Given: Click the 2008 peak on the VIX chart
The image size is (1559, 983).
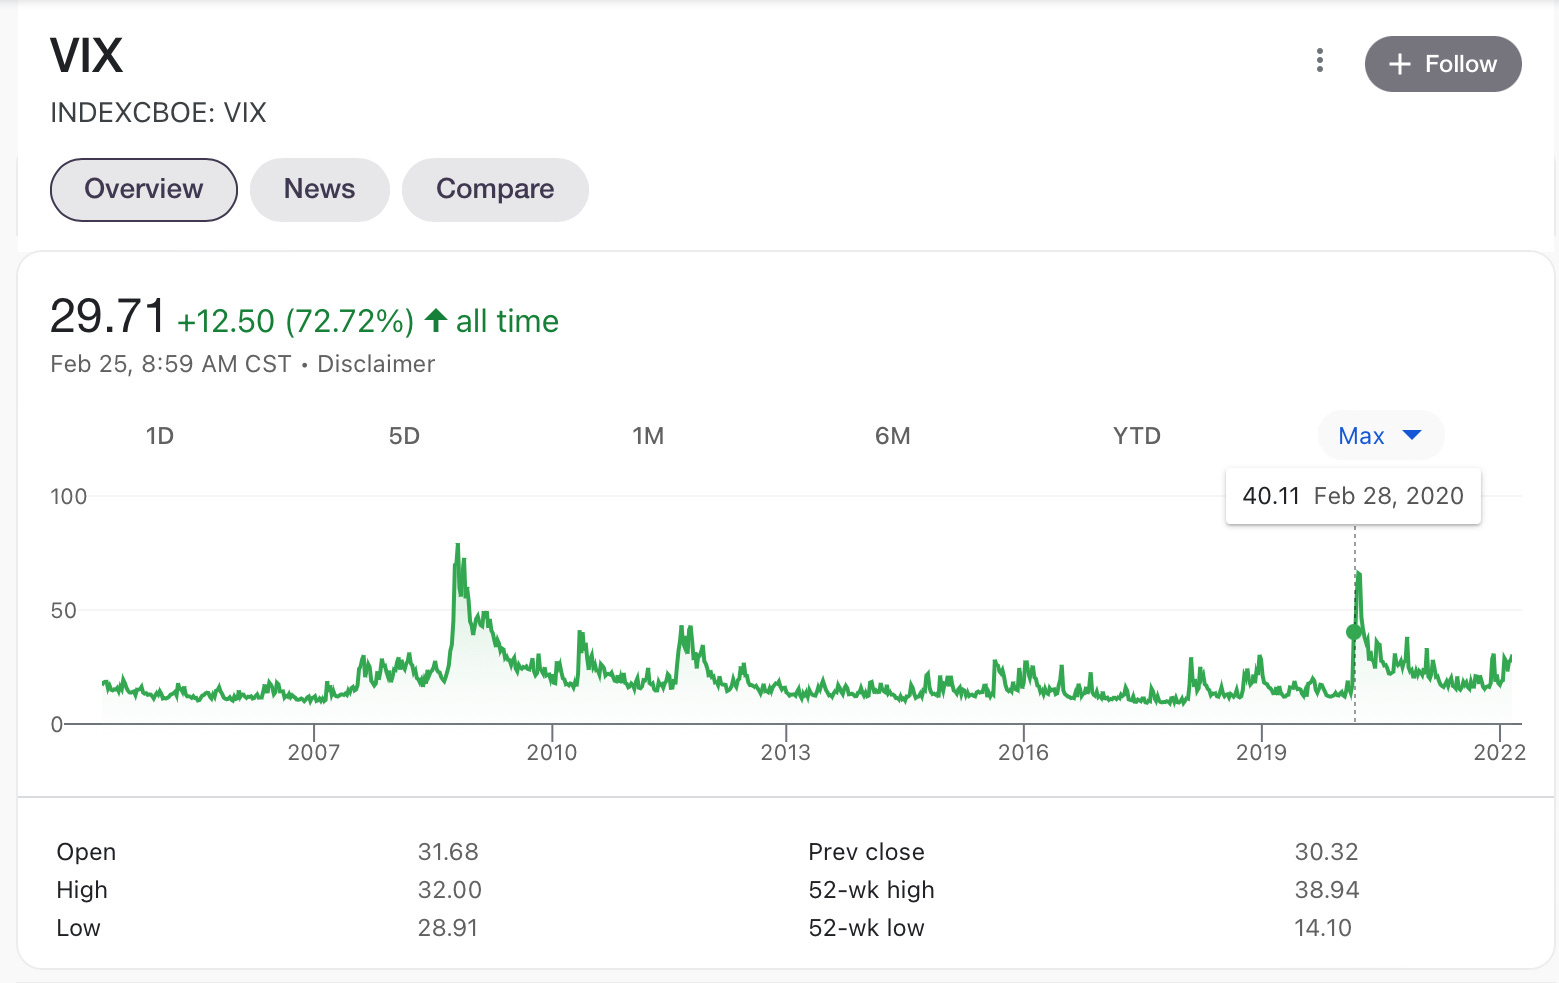Looking at the screenshot, I should pyautogui.click(x=458, y=546).
